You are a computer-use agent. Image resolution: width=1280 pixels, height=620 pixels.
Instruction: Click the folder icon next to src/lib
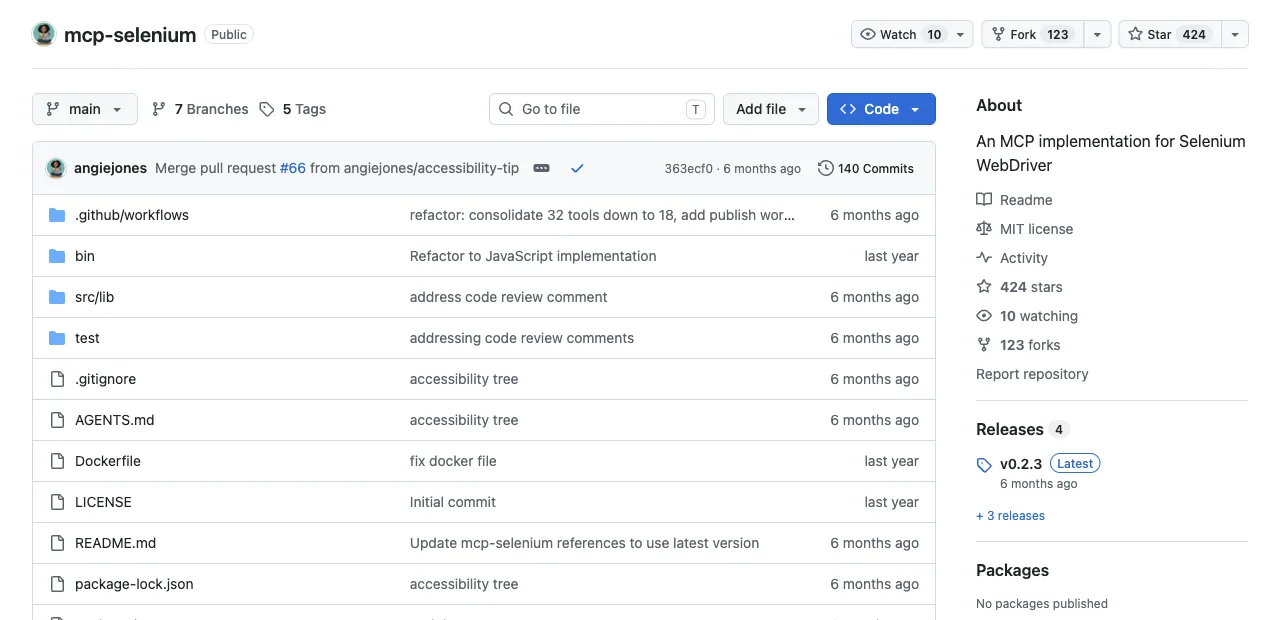(x=57, y=297)
